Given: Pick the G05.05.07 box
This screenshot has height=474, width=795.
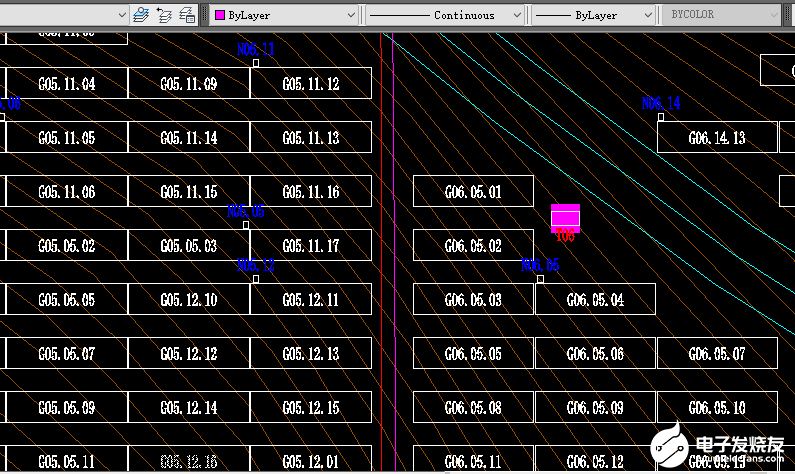Looking at the screenshot, I should click(x=67, y=353).
